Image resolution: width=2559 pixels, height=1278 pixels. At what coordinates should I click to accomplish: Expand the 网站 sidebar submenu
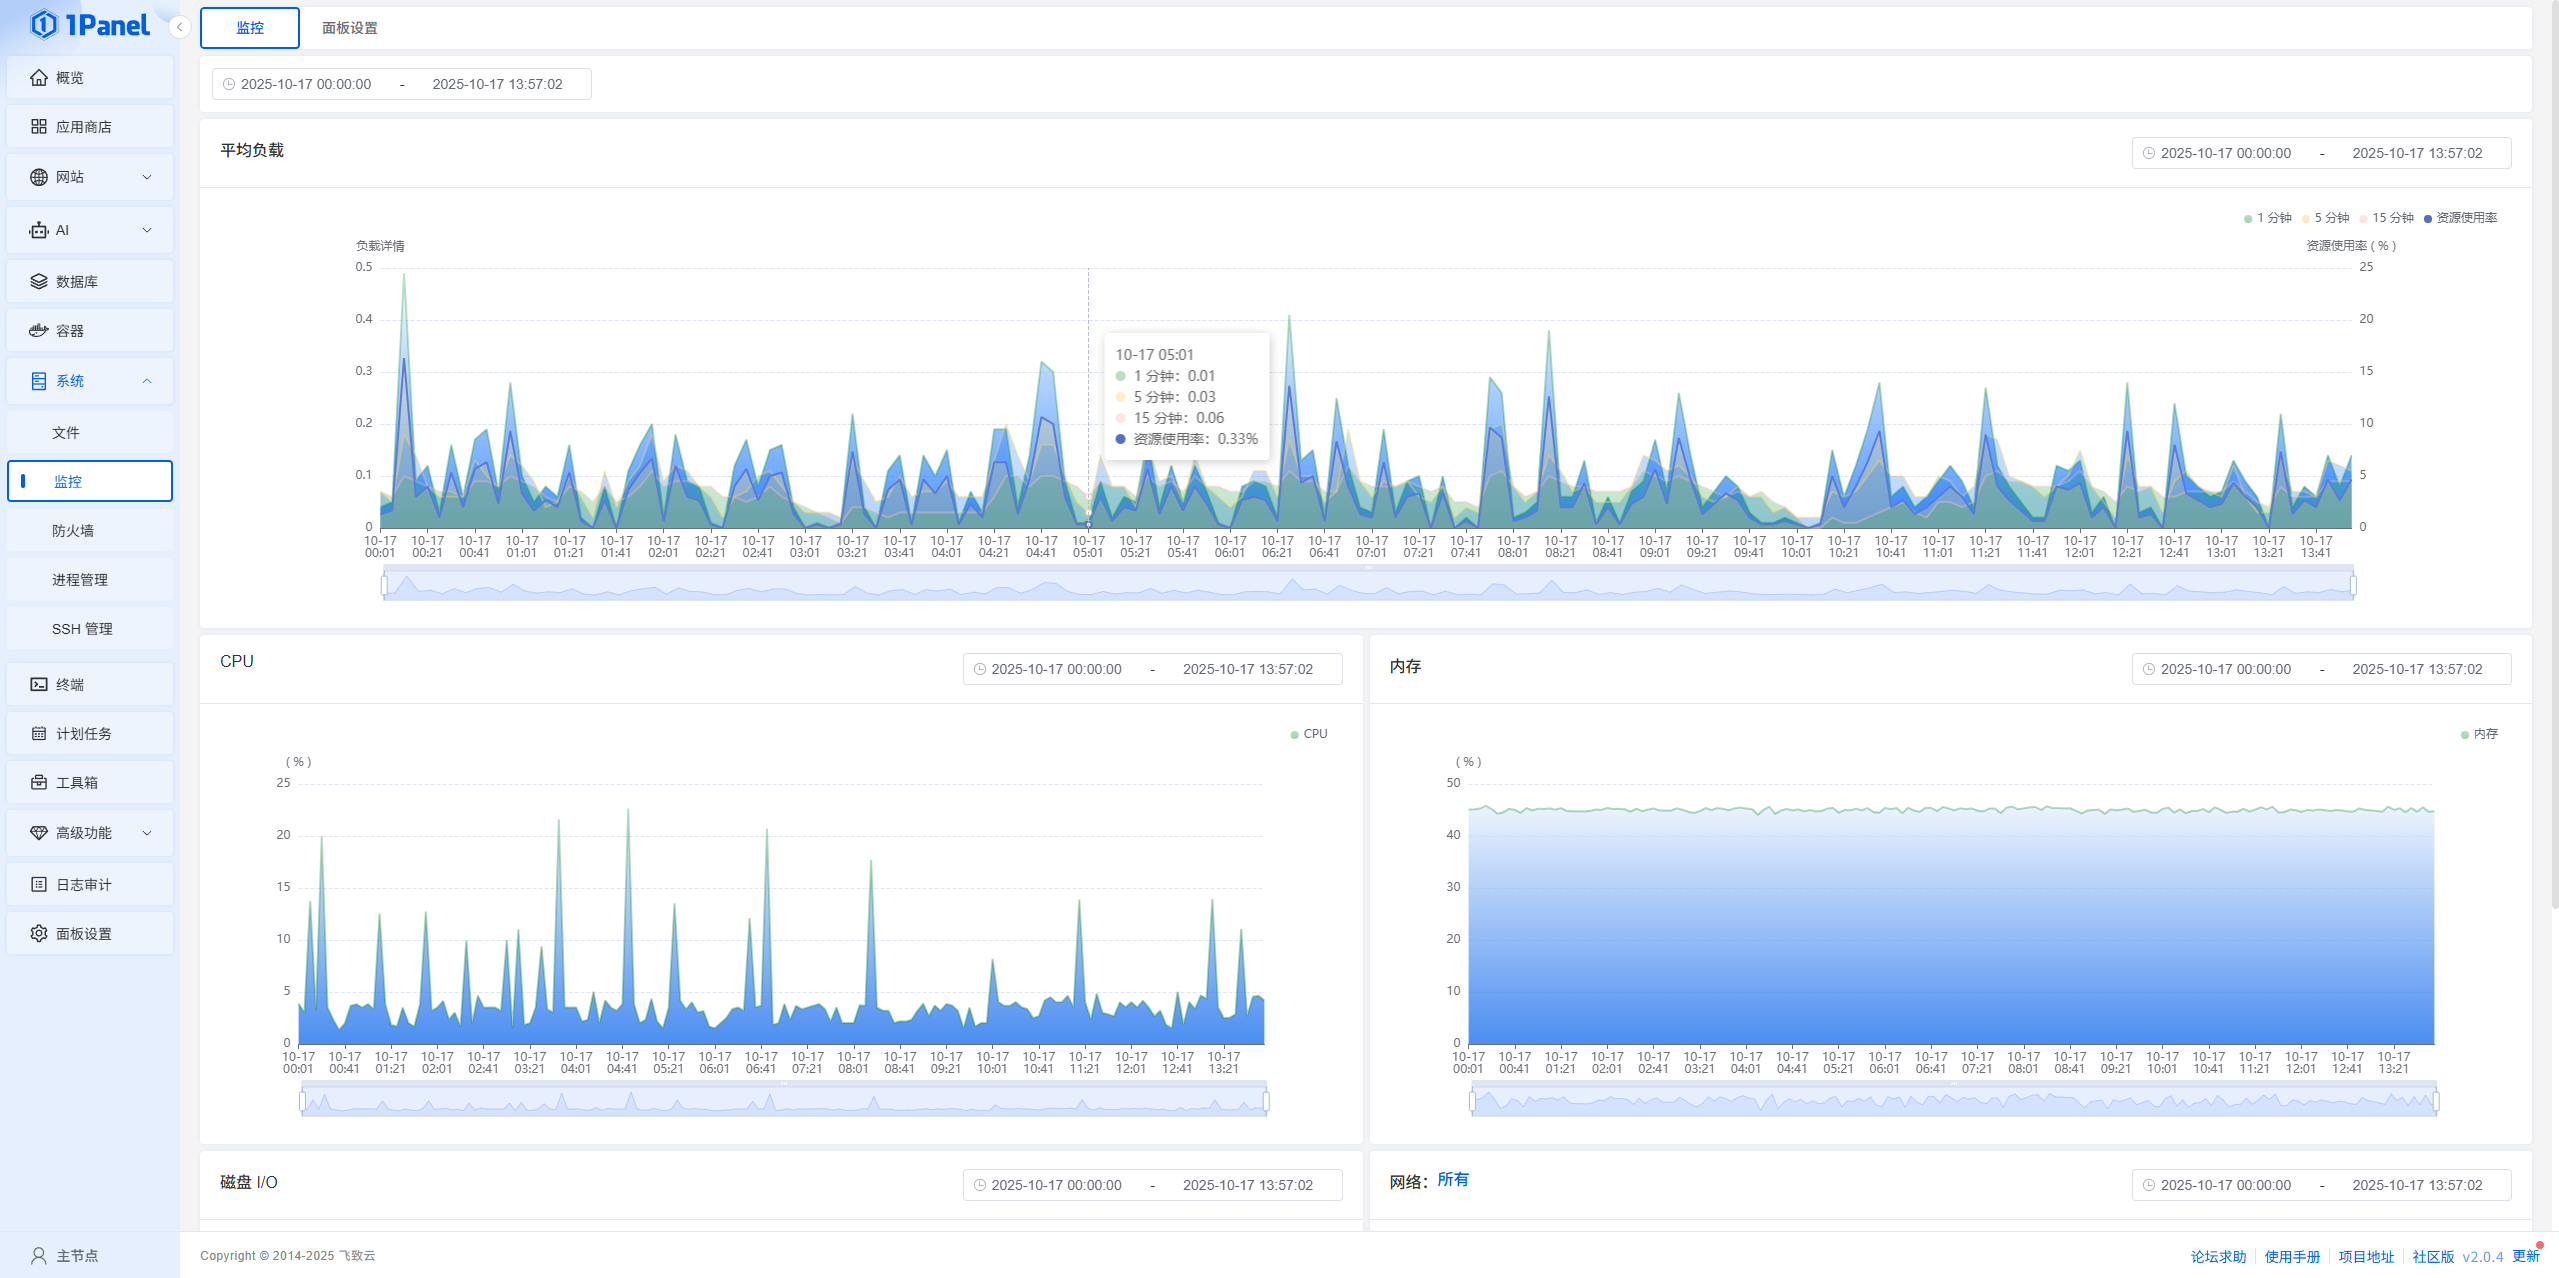click(x=147, y=177)
